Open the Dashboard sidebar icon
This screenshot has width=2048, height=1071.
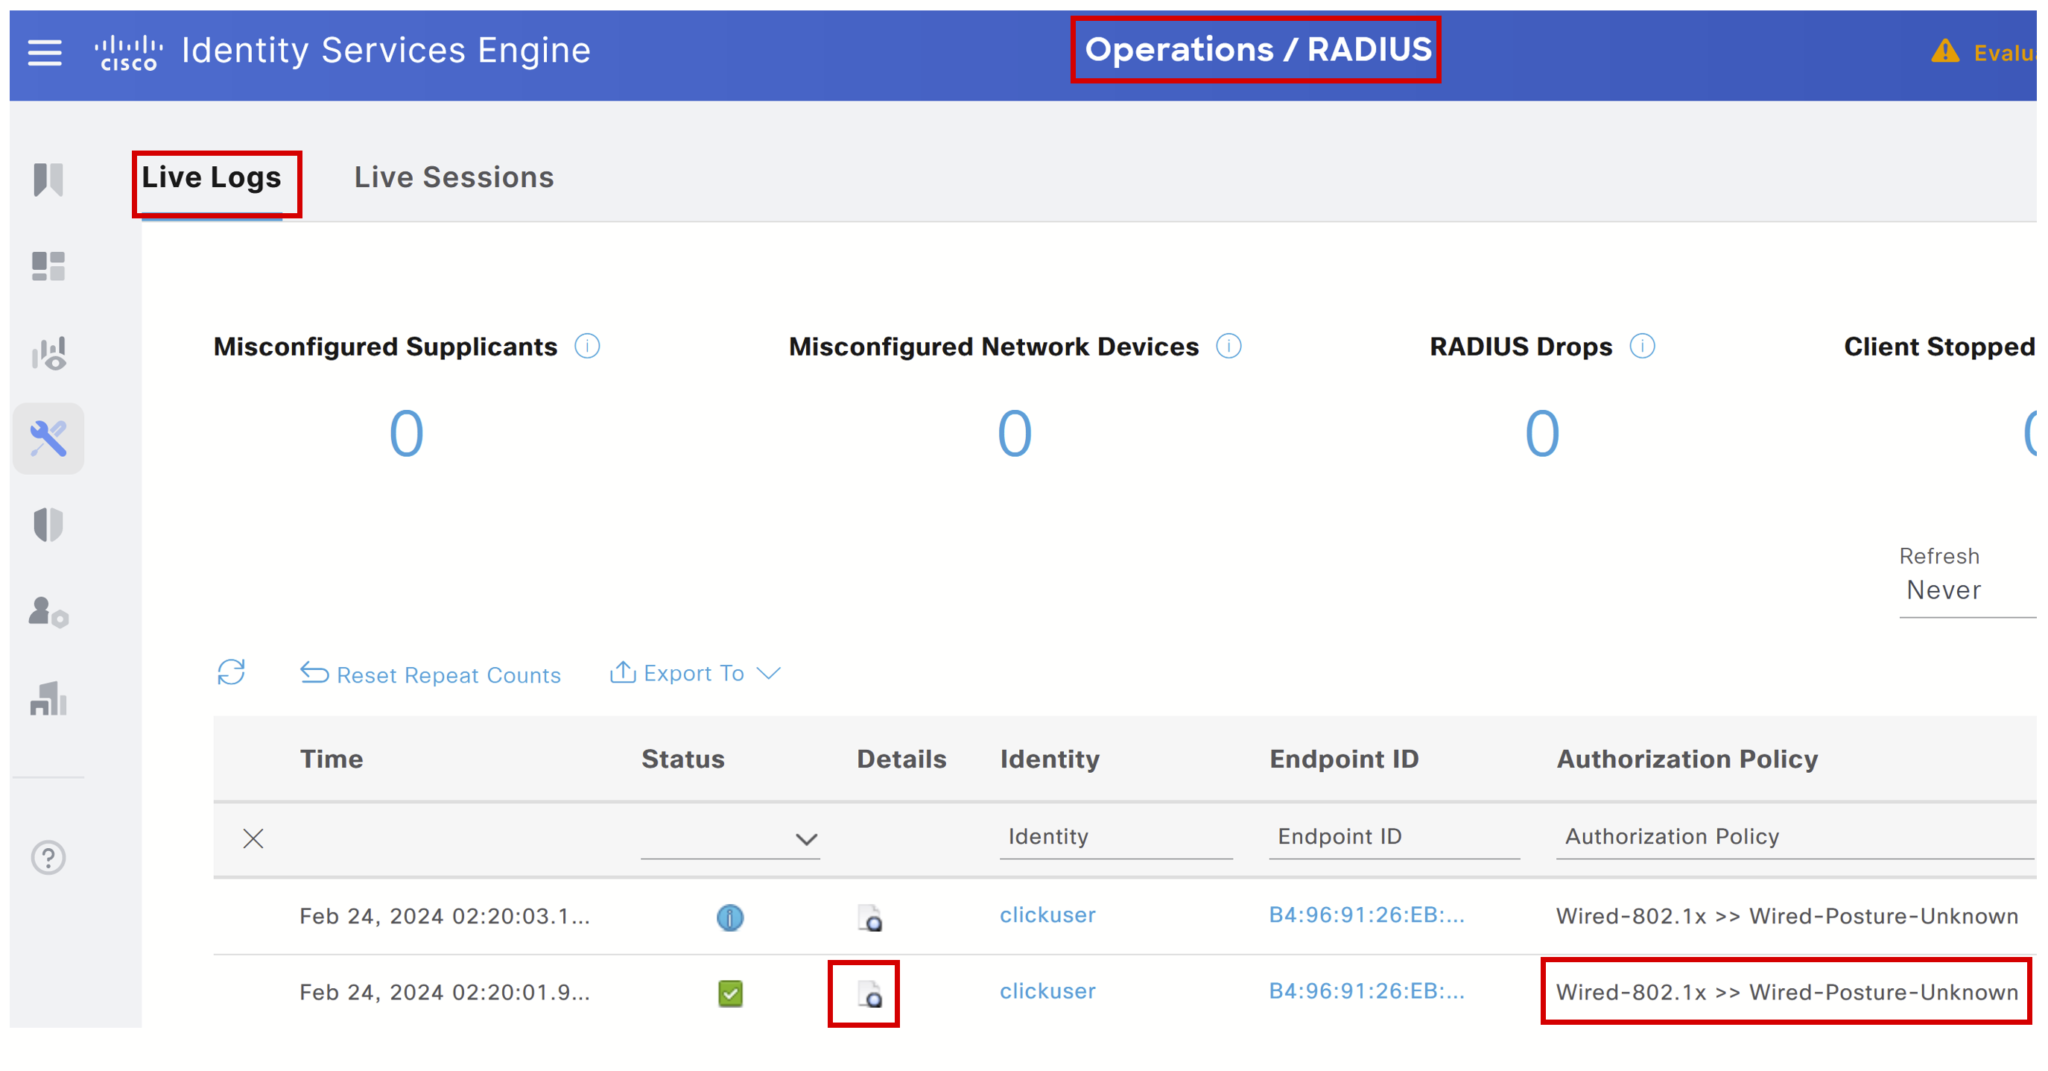point(47,265)
